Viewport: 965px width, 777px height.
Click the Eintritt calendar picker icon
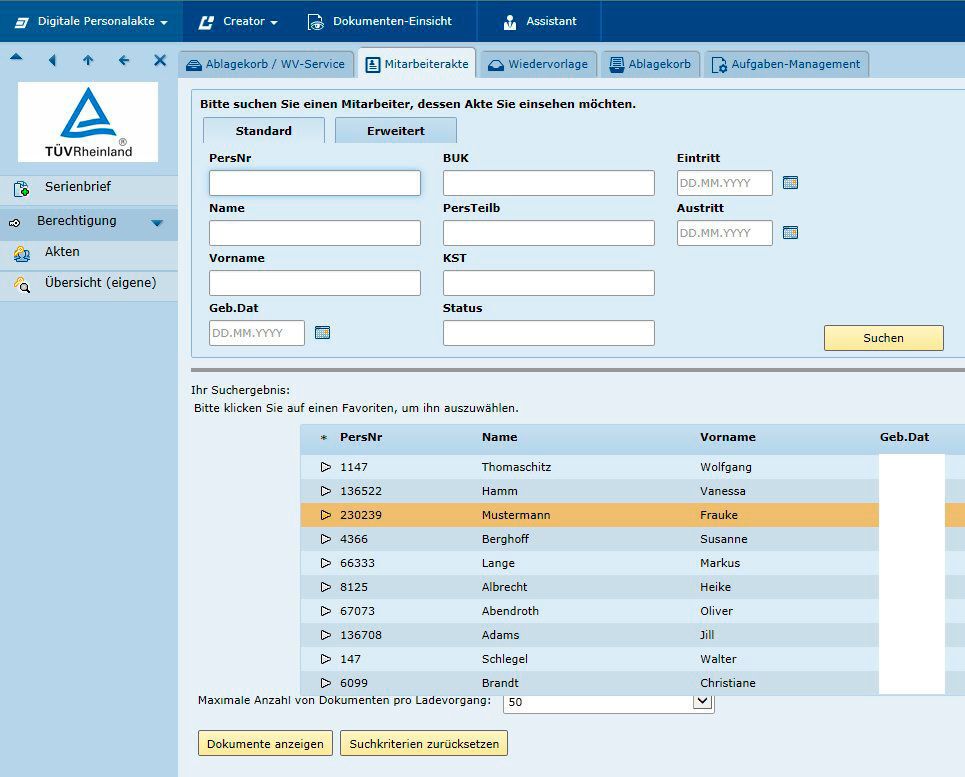[x=790, y=183]
